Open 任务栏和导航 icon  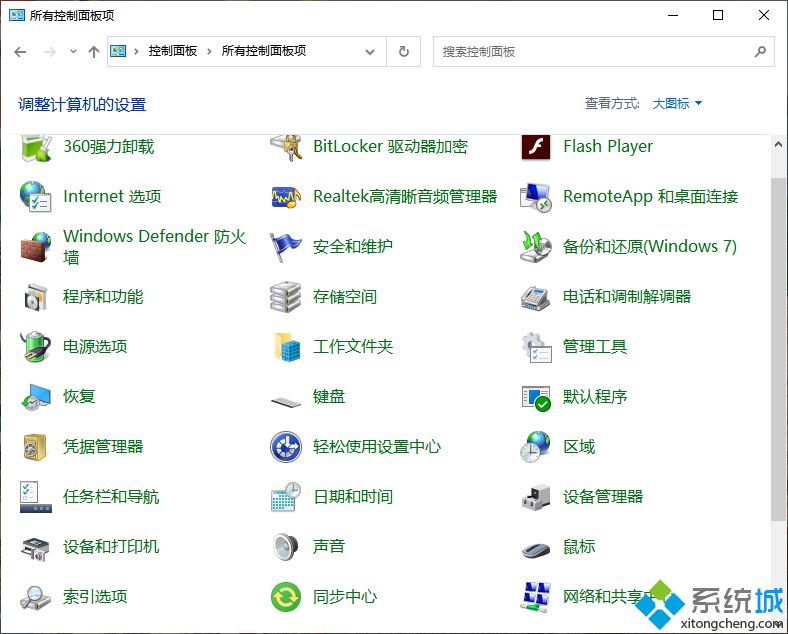(35, 497)
